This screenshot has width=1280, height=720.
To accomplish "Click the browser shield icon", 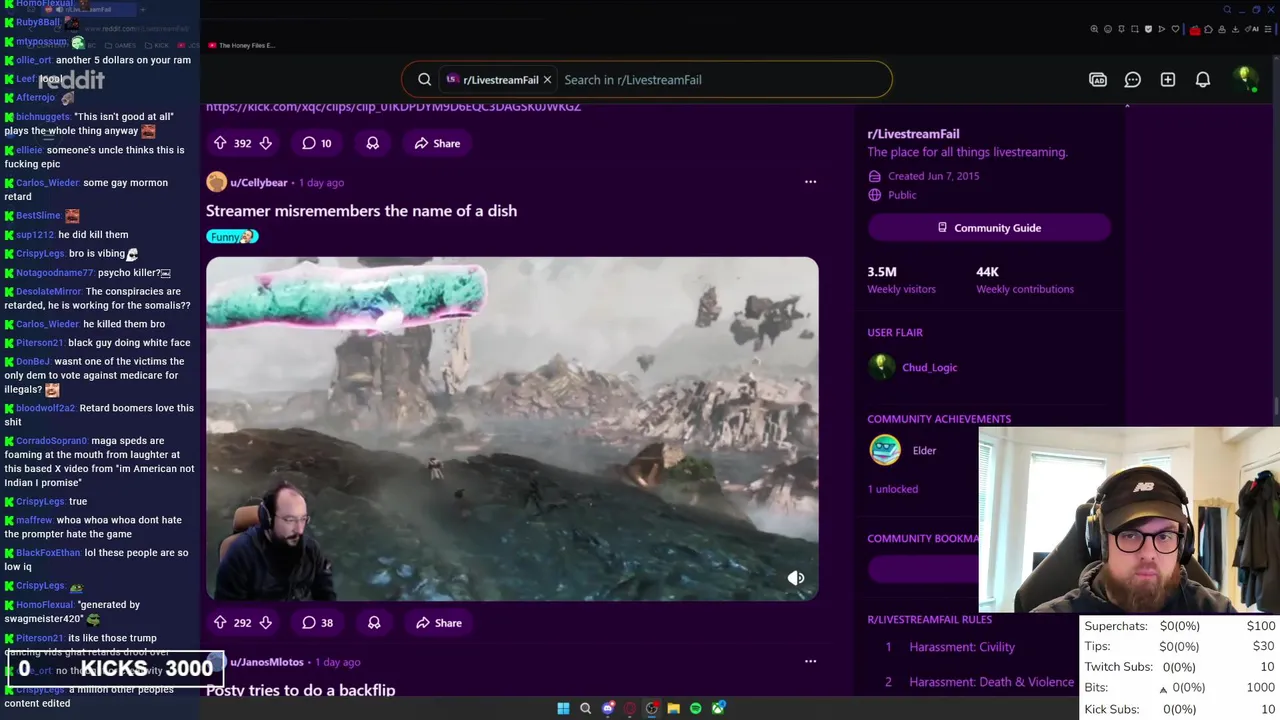I will pos(1148,29).
